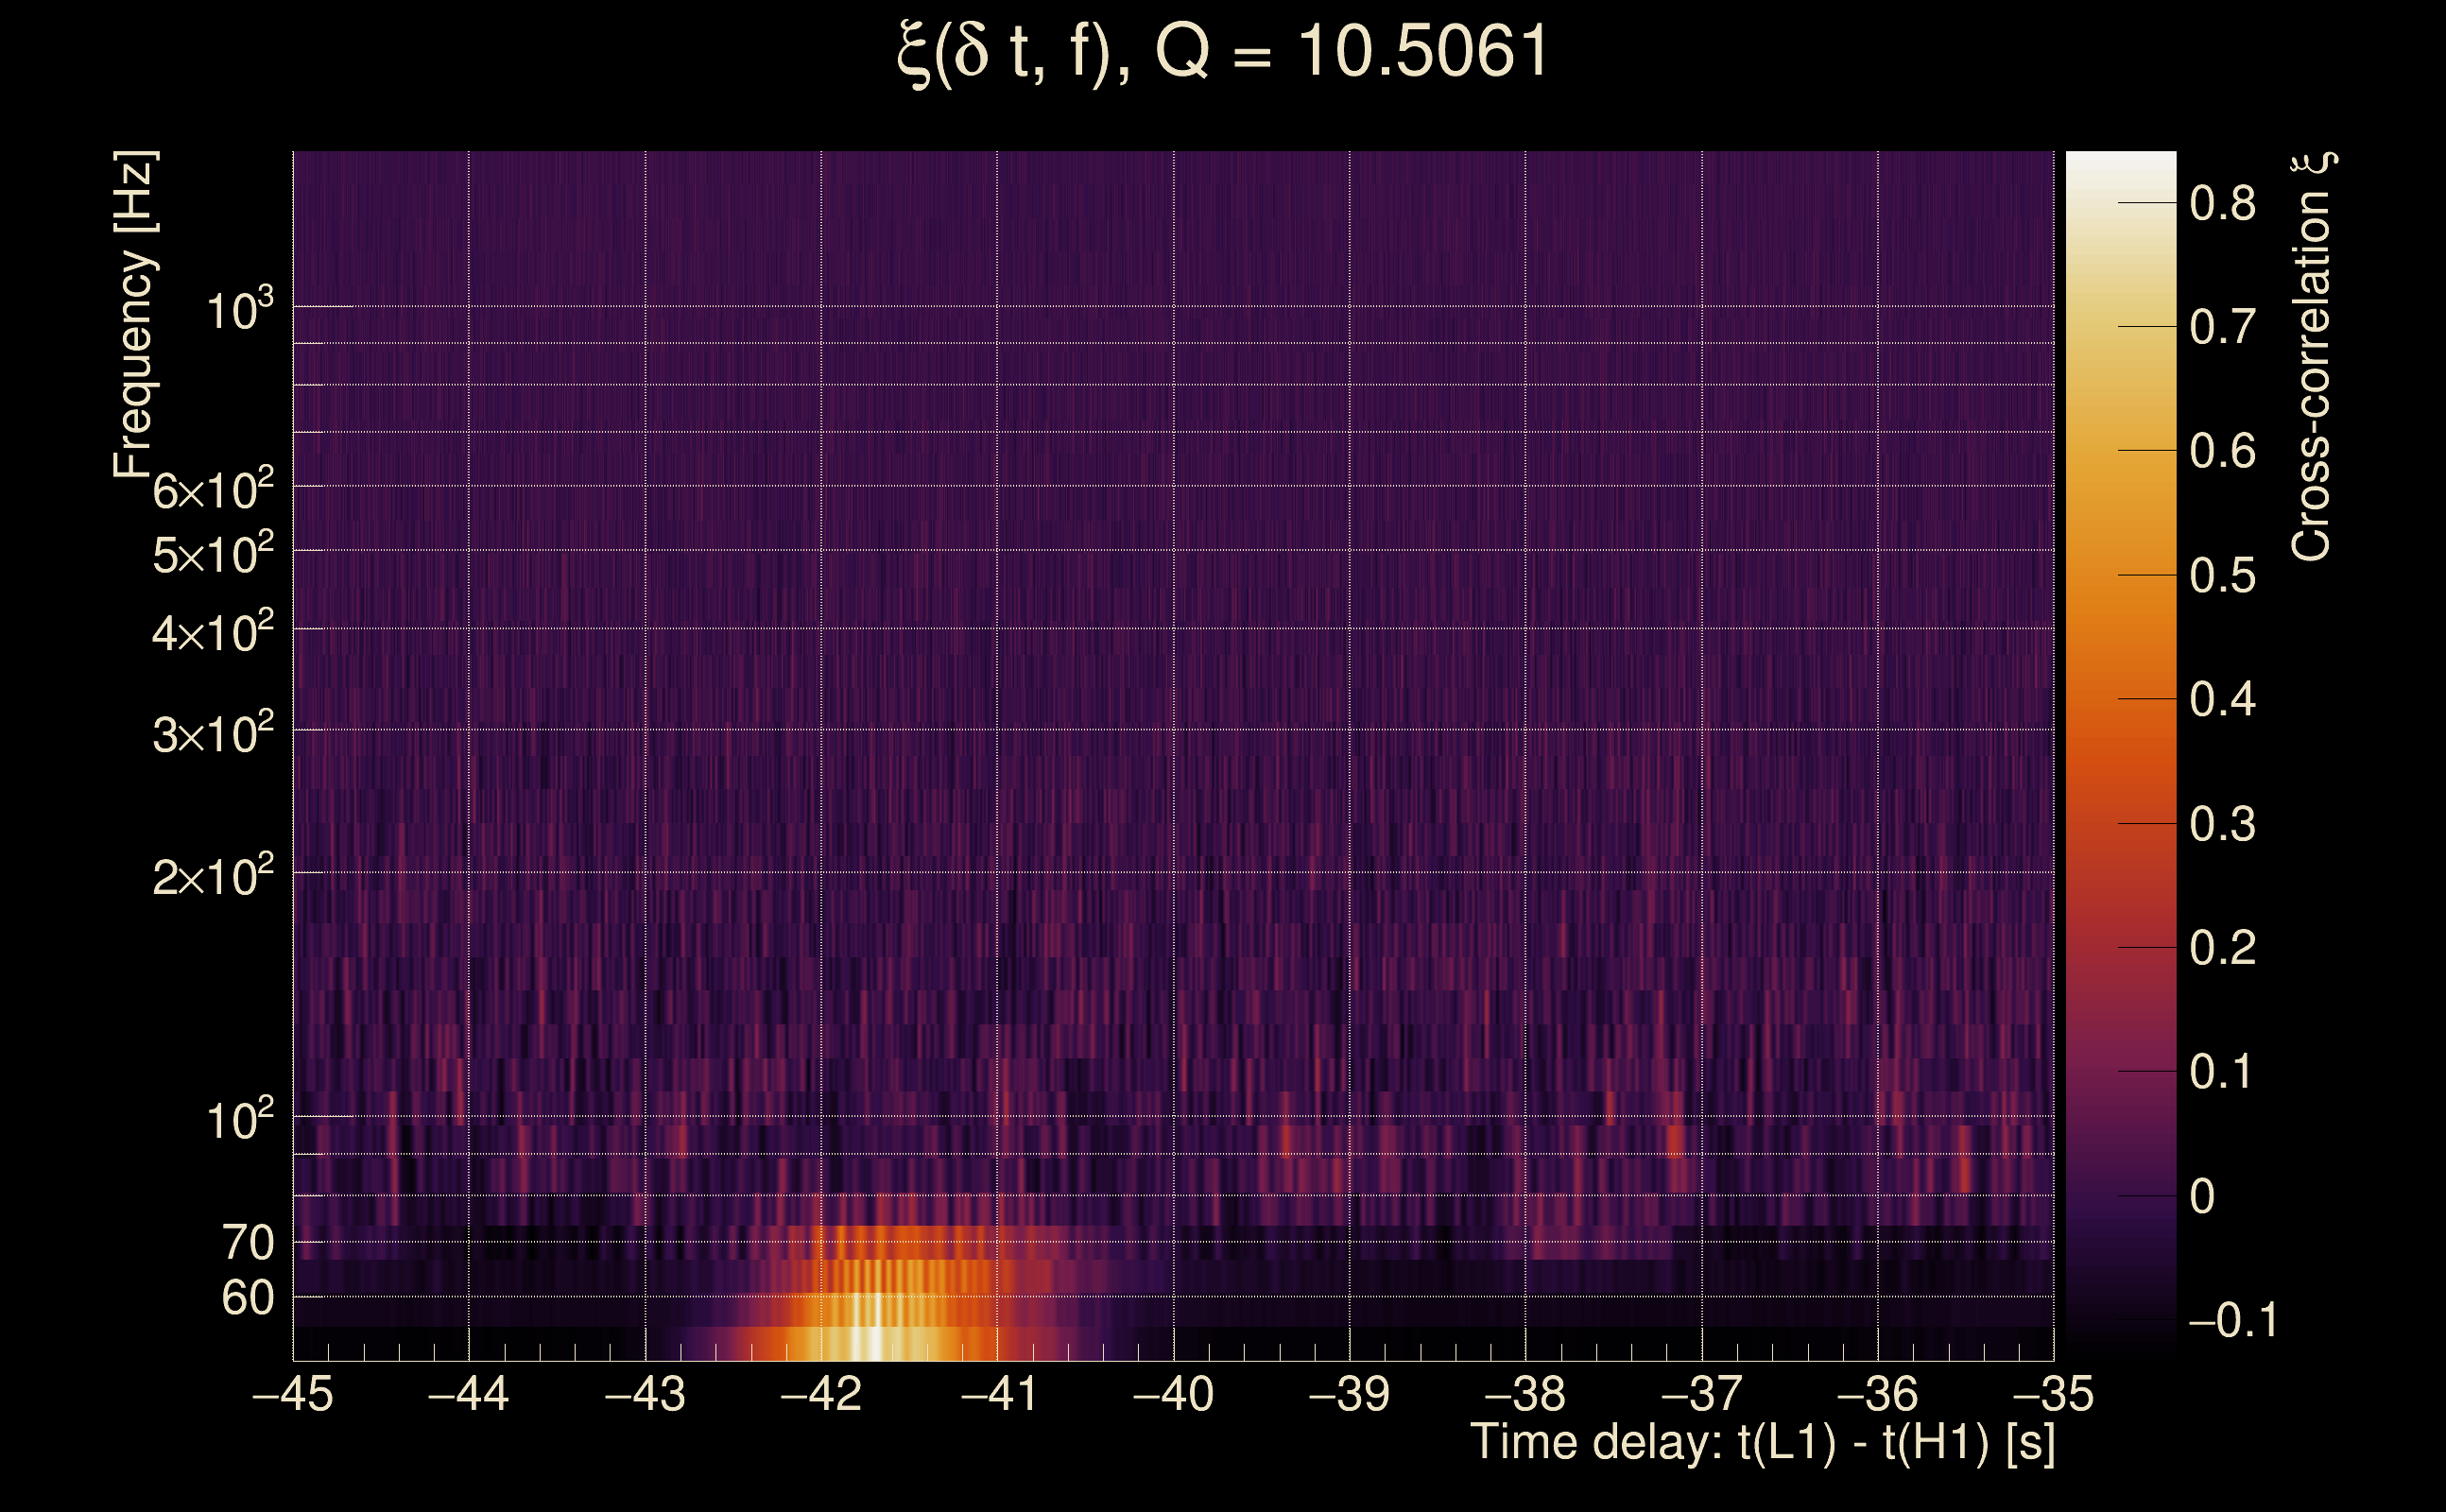Click the plot title showing Q = 10.5061

coord(1222,52)
